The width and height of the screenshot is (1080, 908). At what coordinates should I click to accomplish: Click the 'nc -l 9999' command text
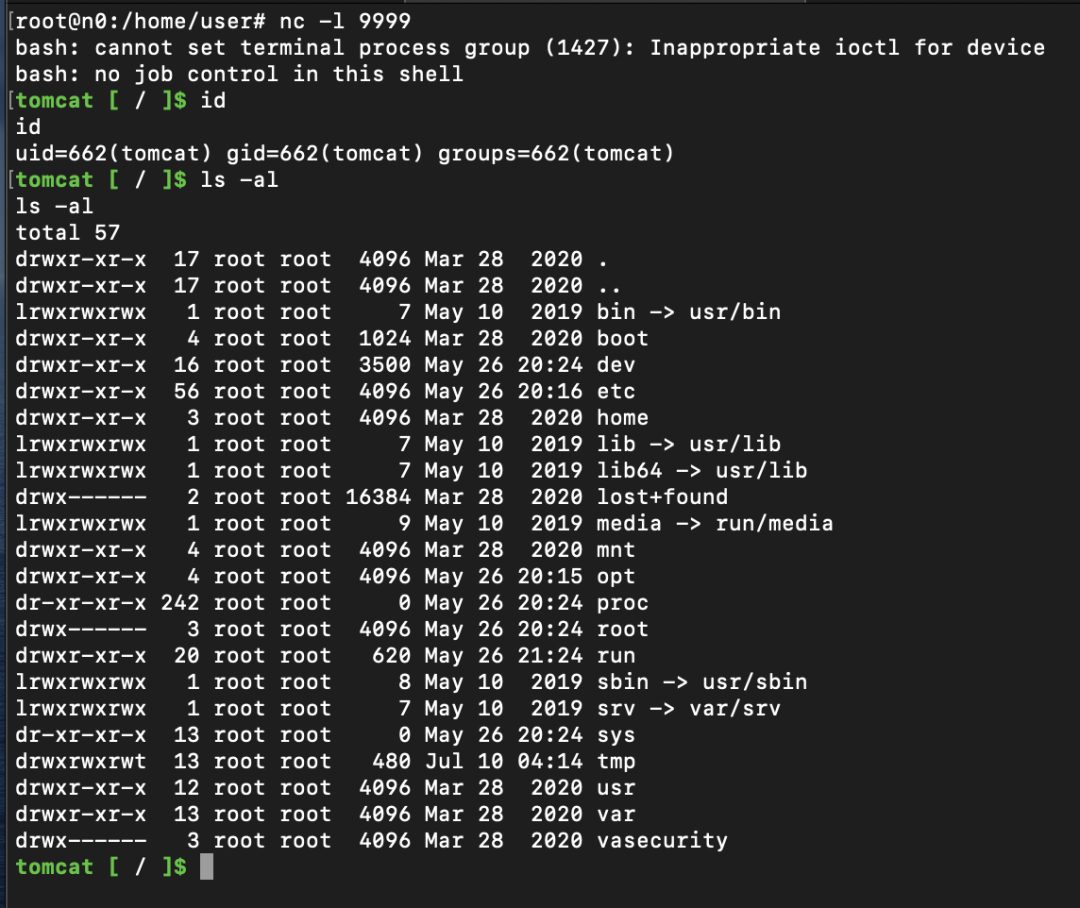point(345,21)
